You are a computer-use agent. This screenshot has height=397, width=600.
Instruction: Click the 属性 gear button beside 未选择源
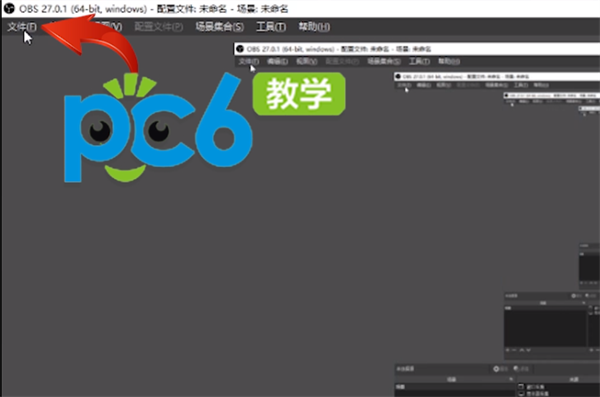click(x=500, y=369)
